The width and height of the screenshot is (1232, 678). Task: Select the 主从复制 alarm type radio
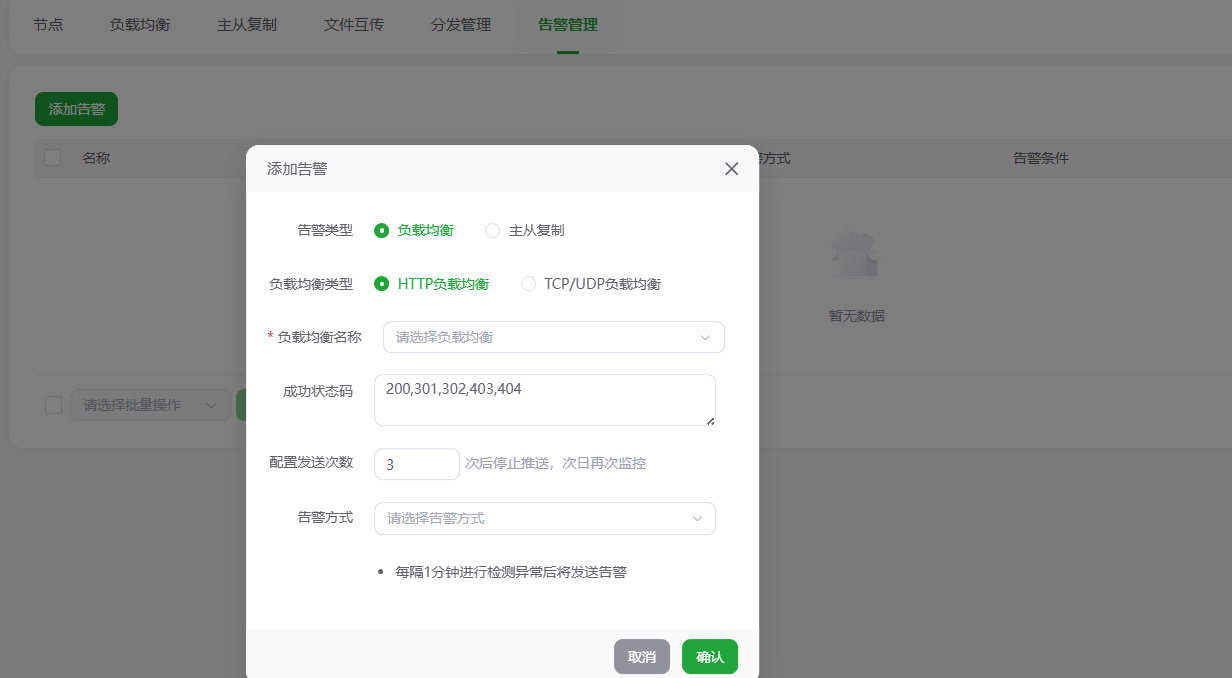(492, 229)
